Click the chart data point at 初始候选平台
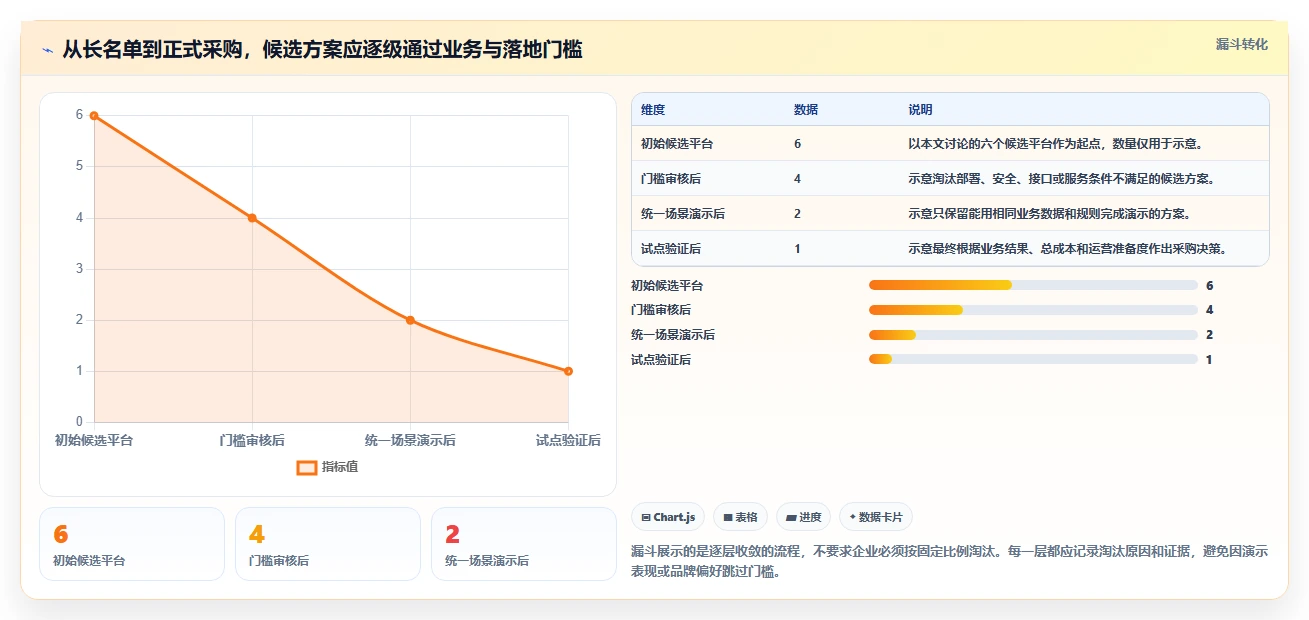This screenshot has width=1309, height=620. coord(94,116)
